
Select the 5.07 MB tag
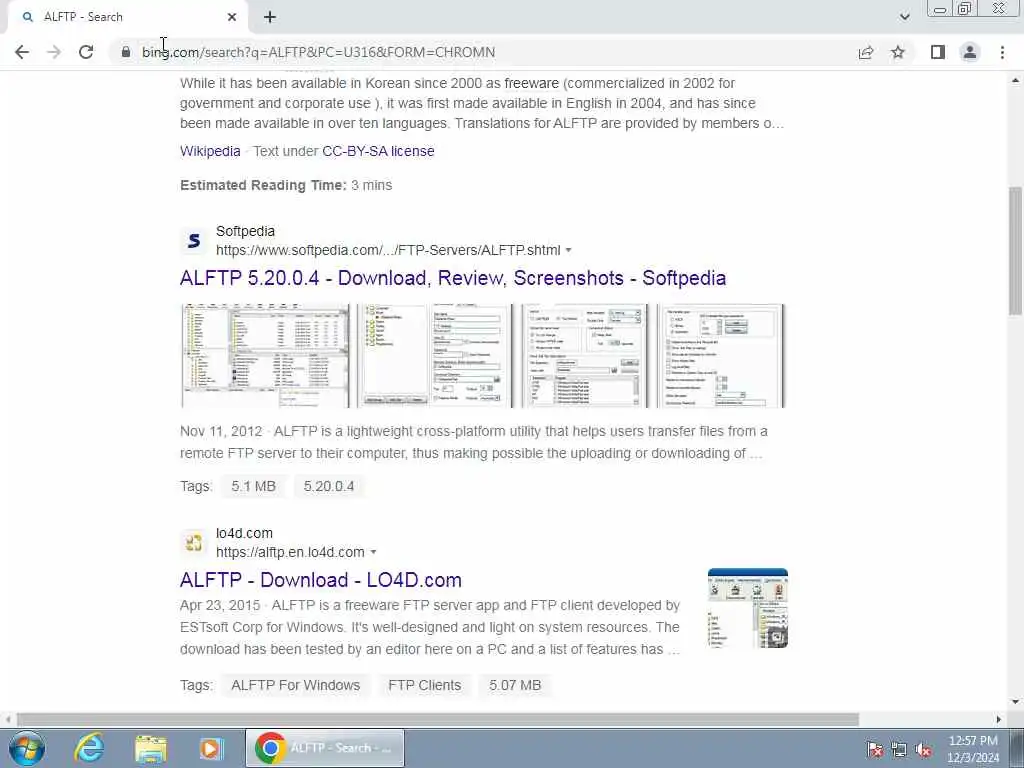point(515,685)
